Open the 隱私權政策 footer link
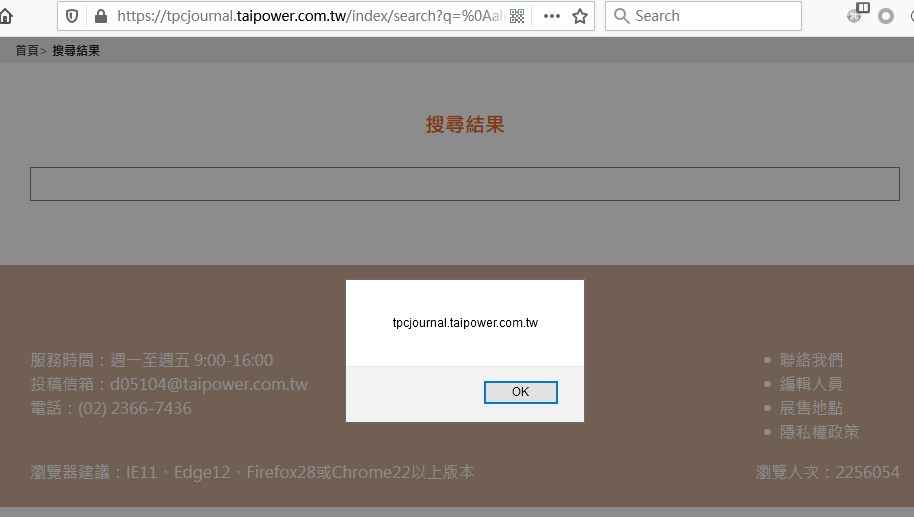This screenshot has height=517, width=914. (x=819, y=432)
